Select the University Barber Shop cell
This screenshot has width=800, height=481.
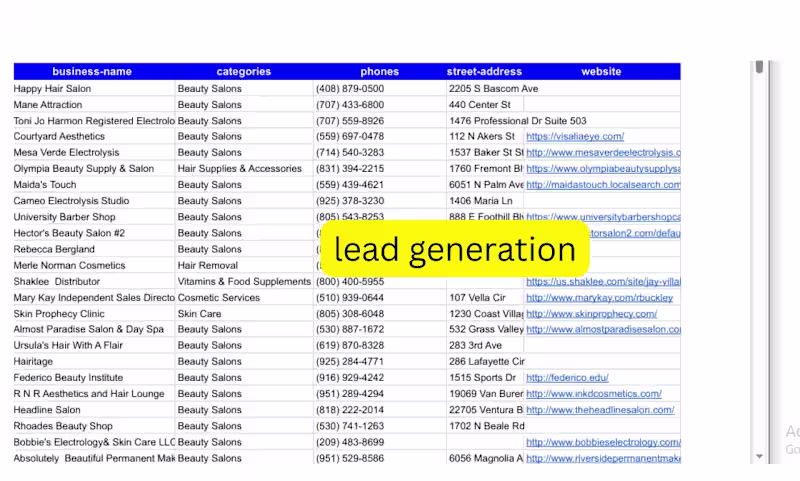tap(94, 217)
